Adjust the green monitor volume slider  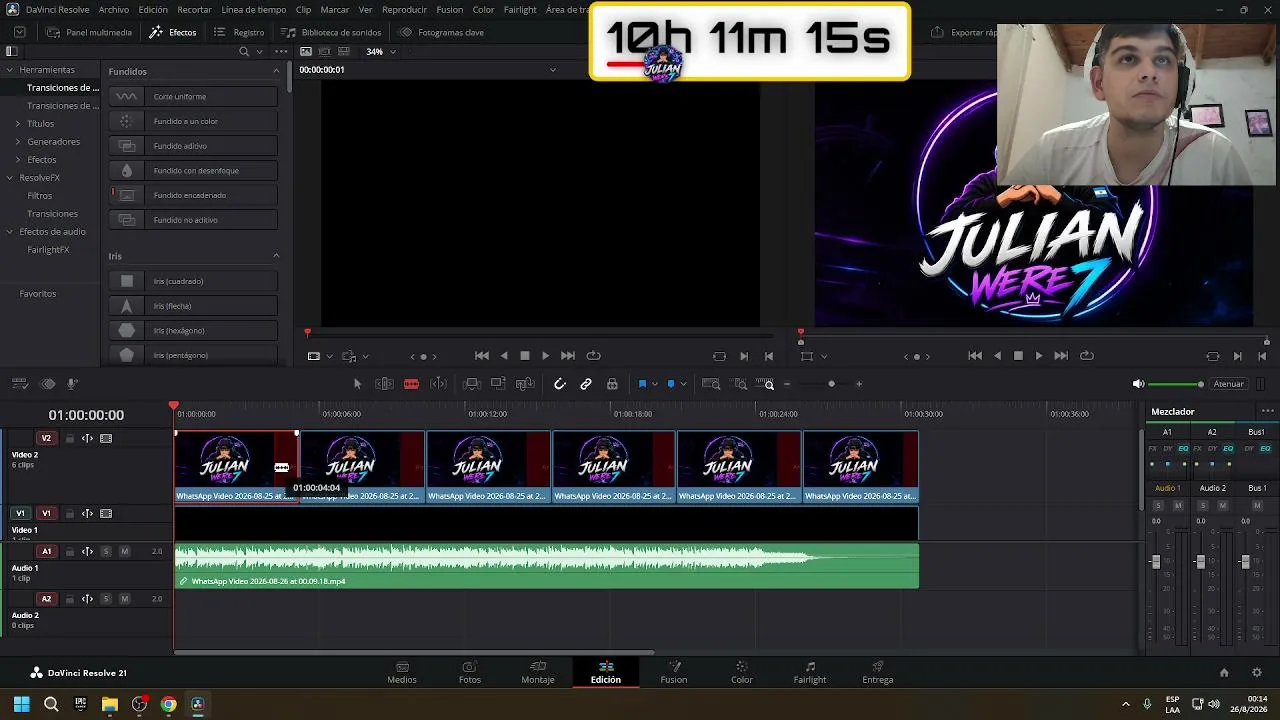coord(1176,384)
